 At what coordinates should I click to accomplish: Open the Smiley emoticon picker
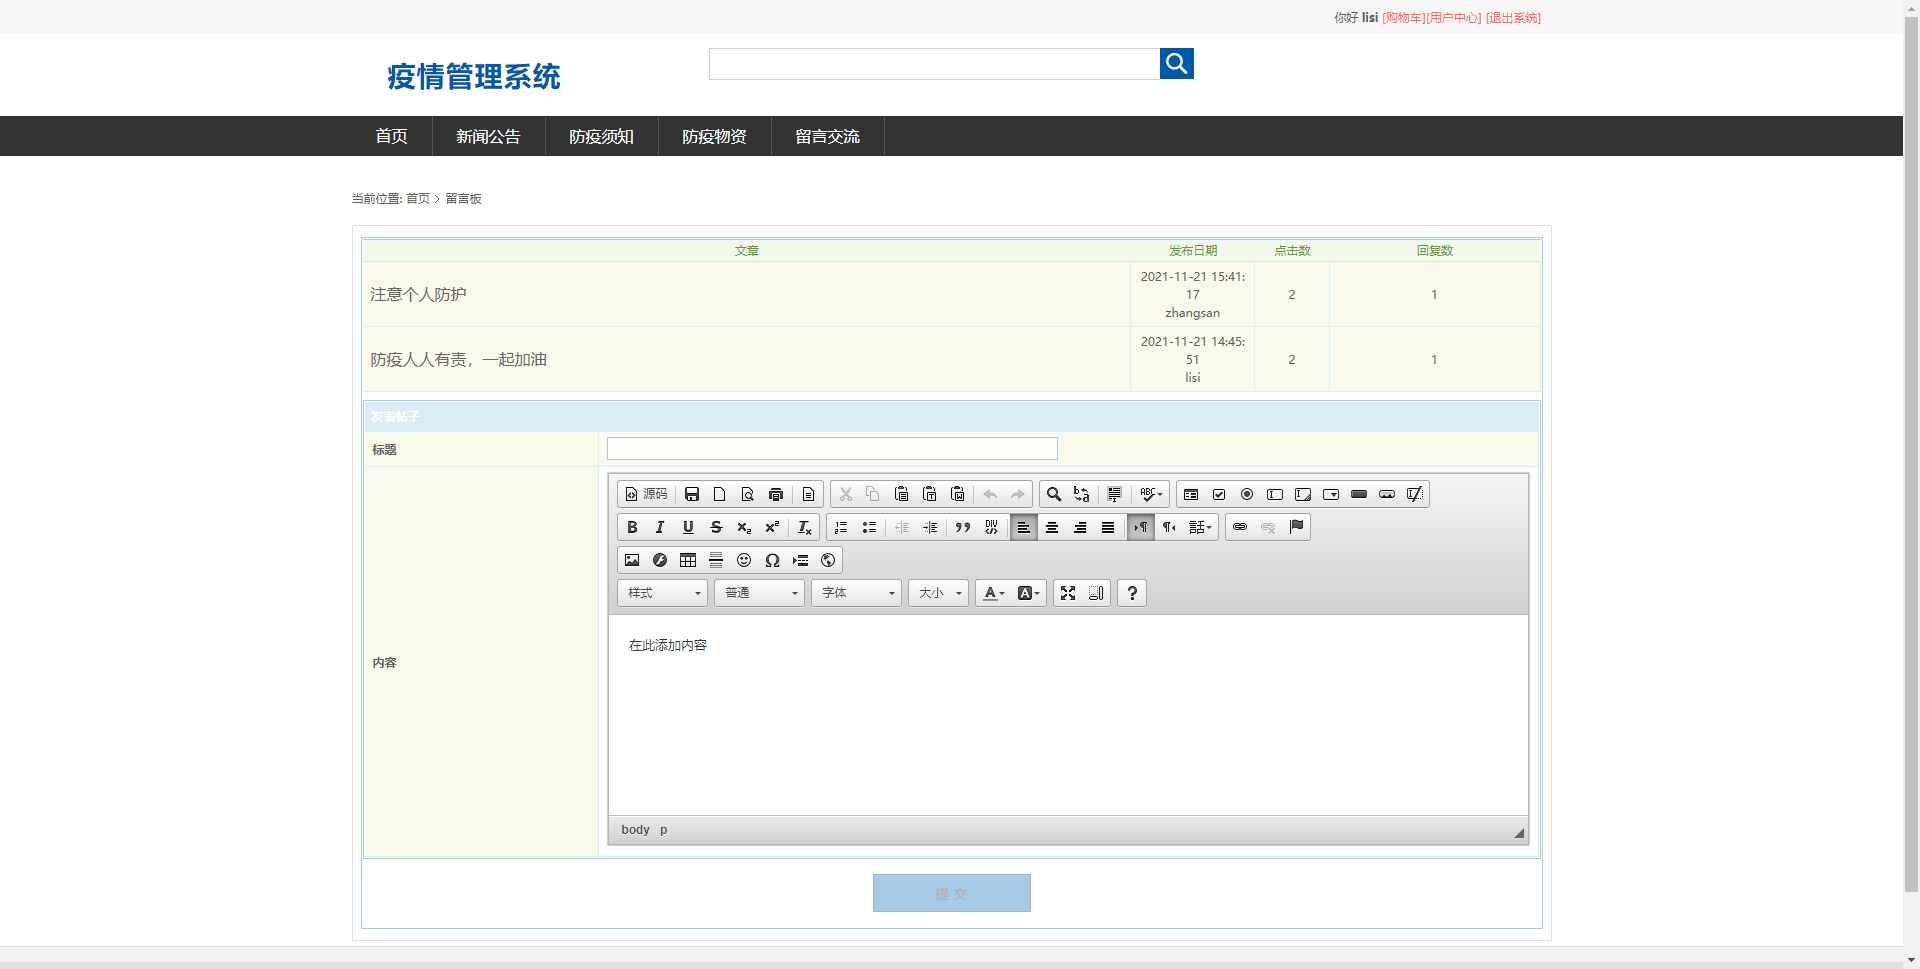click(x=744, y=560)
